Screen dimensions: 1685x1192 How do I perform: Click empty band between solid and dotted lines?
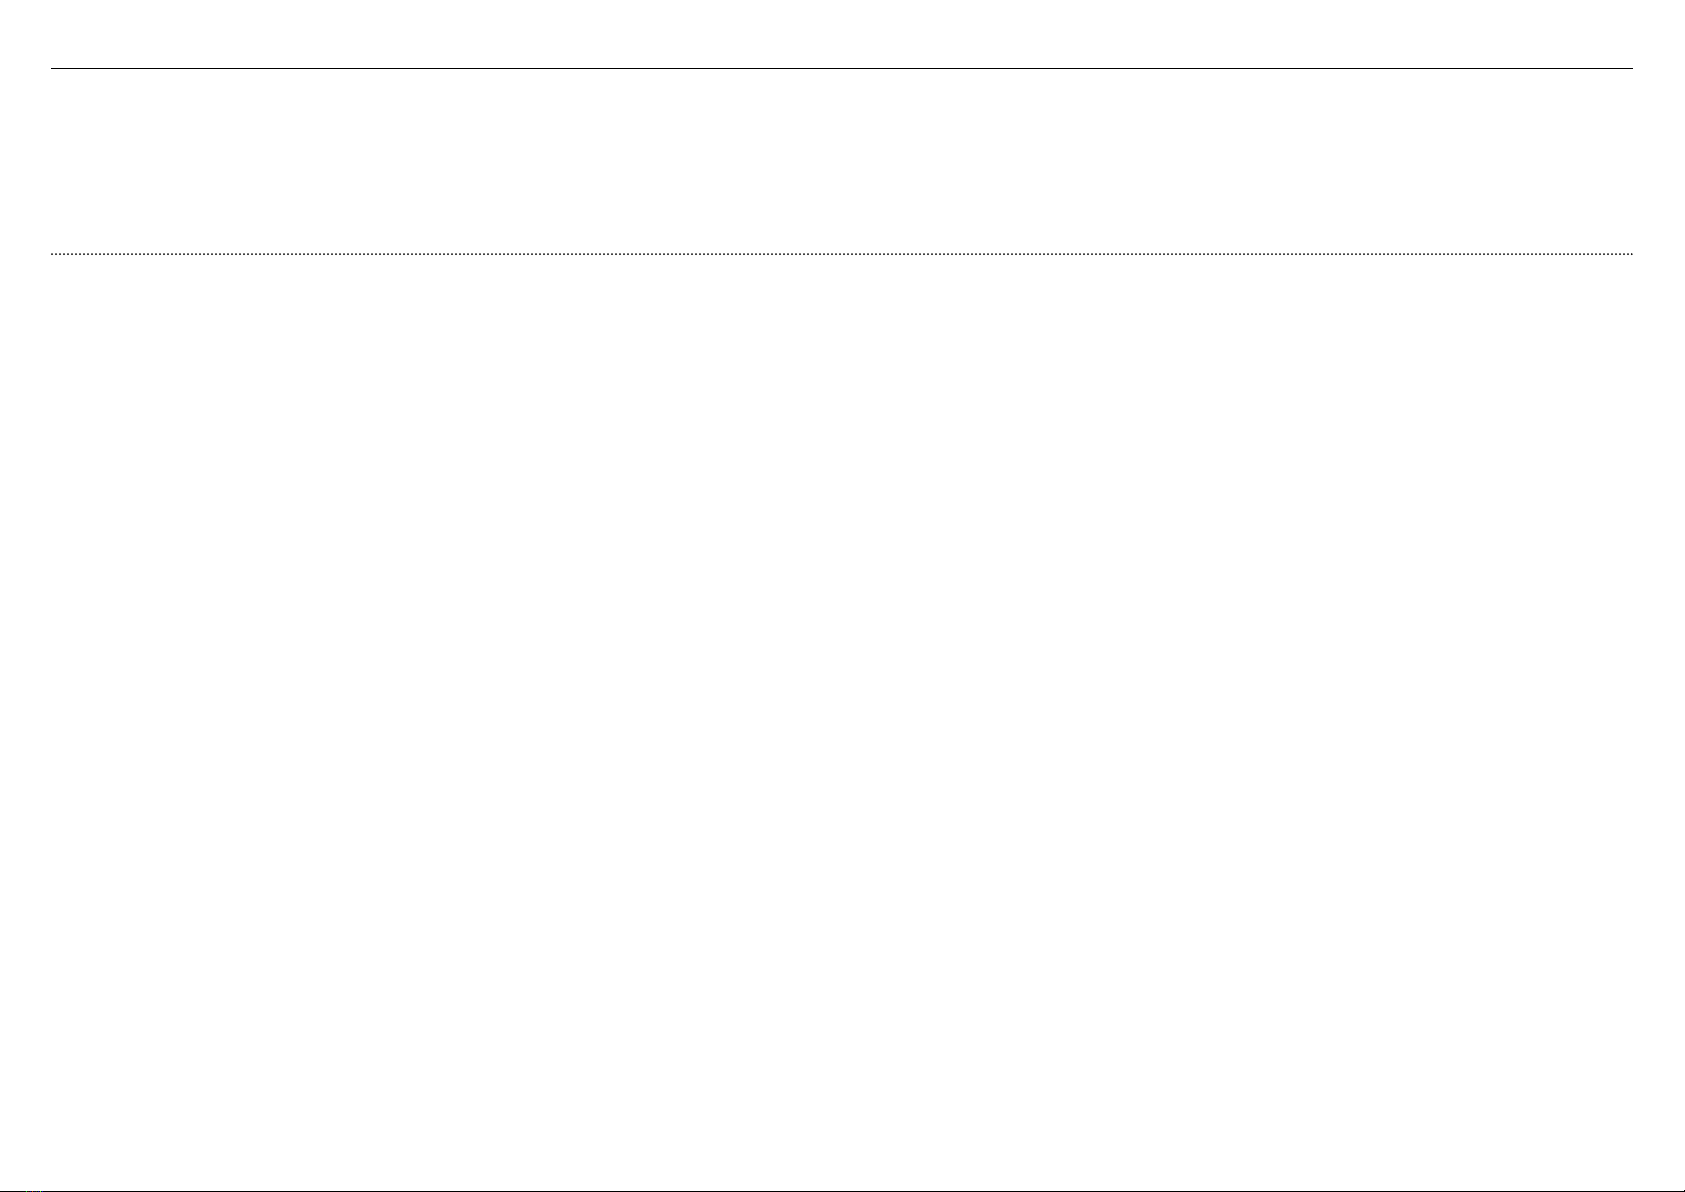point(842,161)
